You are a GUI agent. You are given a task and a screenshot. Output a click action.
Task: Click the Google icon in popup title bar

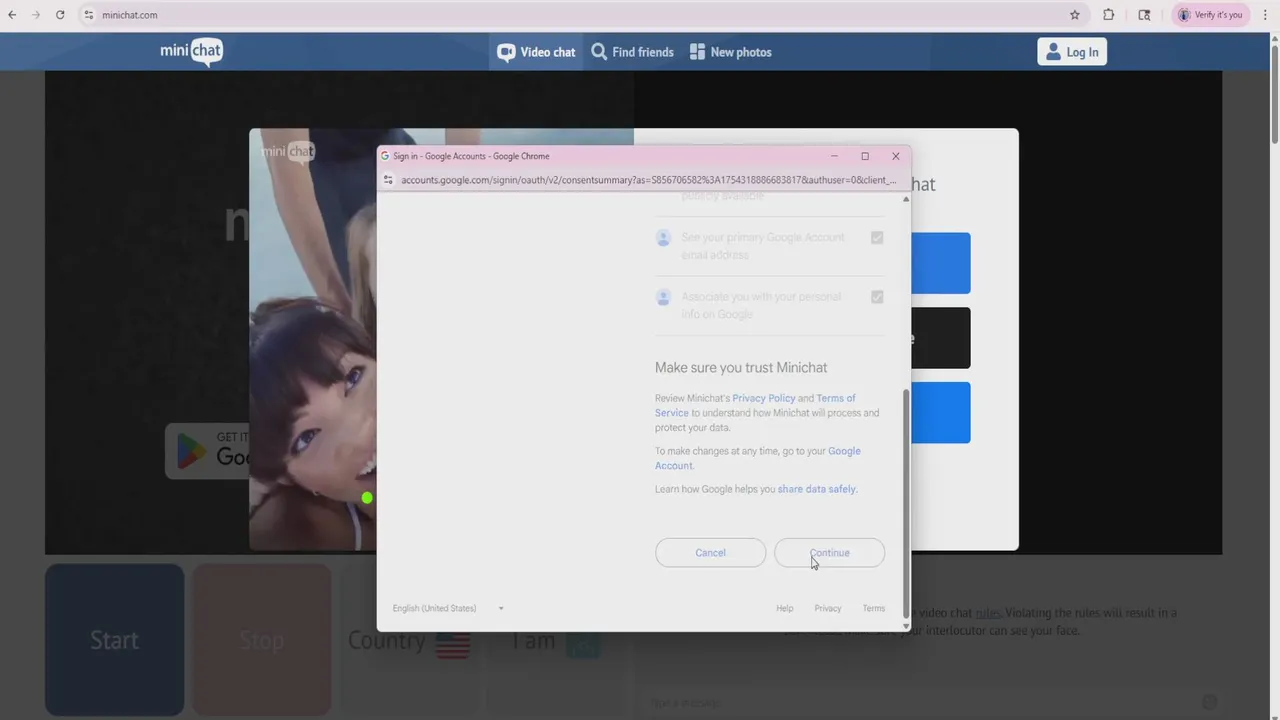click(x=385, y=156)
